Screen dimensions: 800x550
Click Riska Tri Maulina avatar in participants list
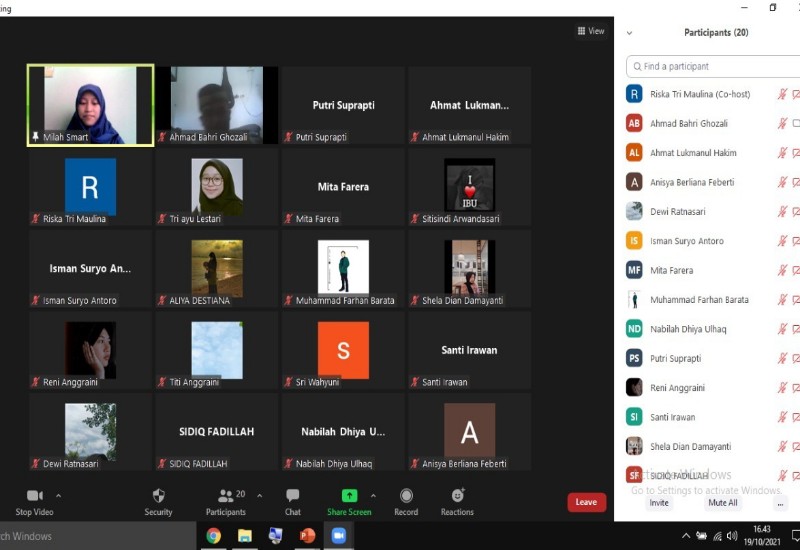(634, 94)
